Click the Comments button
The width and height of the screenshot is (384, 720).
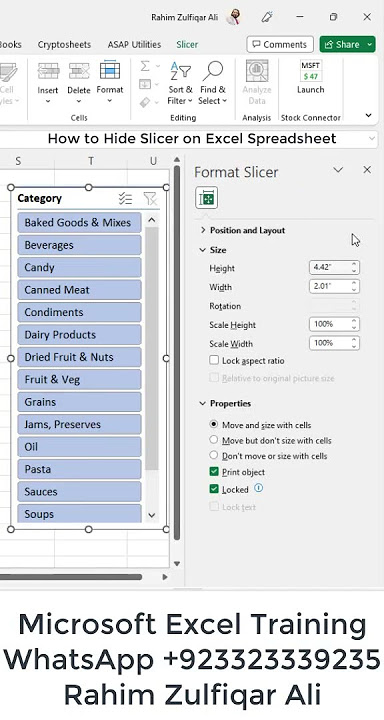[280, 45]
